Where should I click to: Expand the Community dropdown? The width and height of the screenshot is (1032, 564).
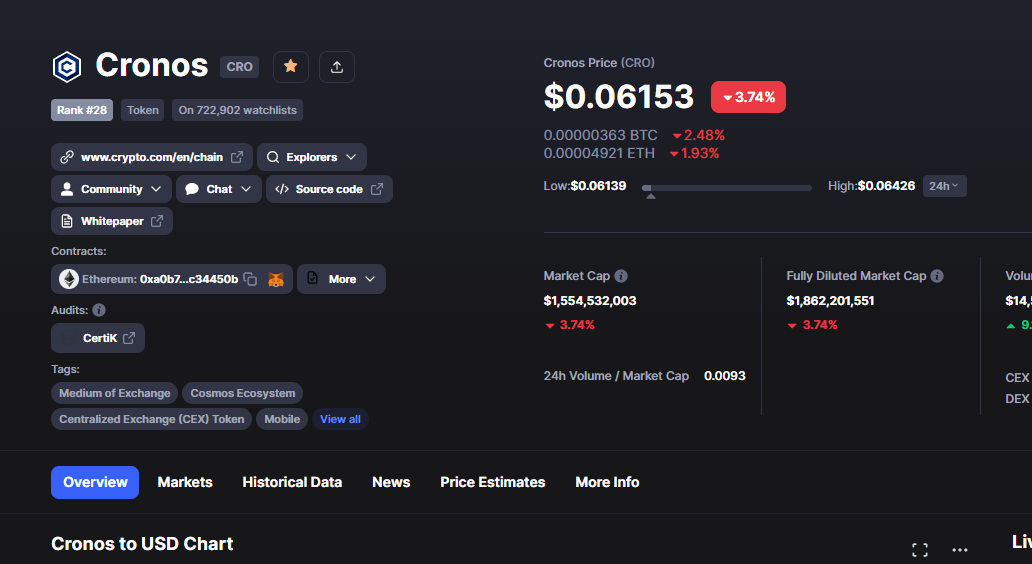coord(111,189)
